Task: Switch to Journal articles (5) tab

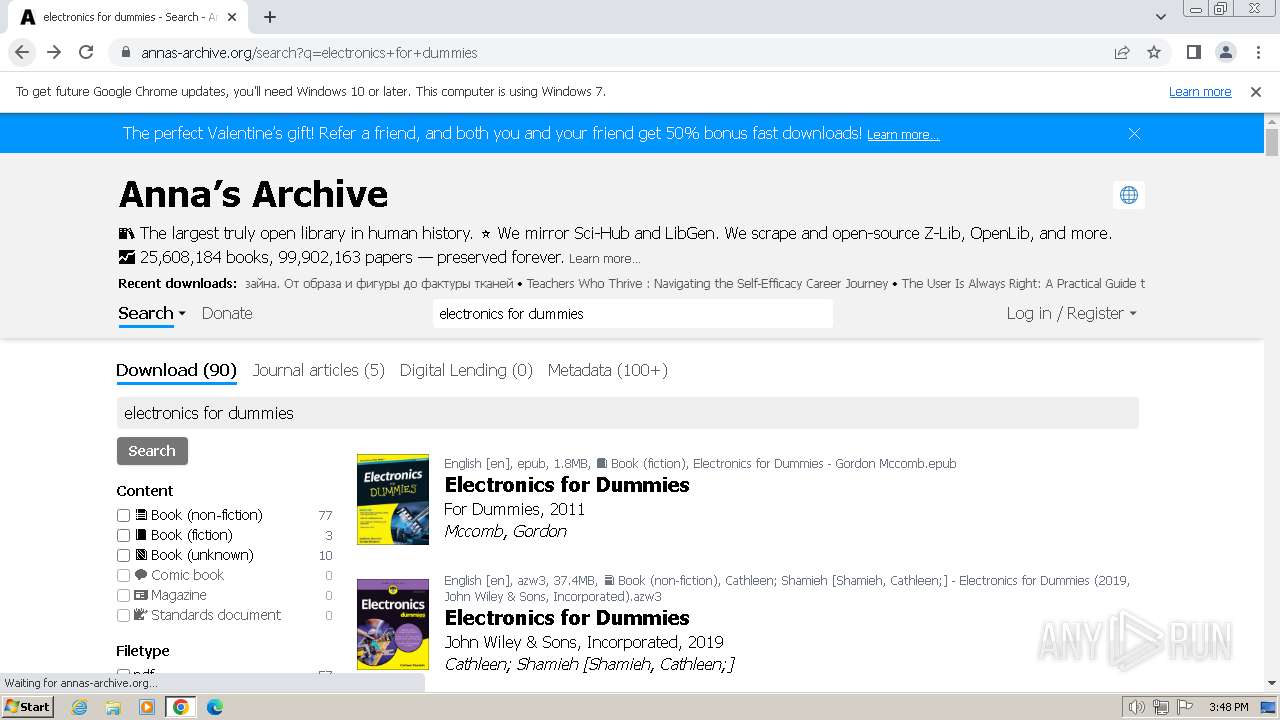Action: pyautogui.click(x=318, y=370)
